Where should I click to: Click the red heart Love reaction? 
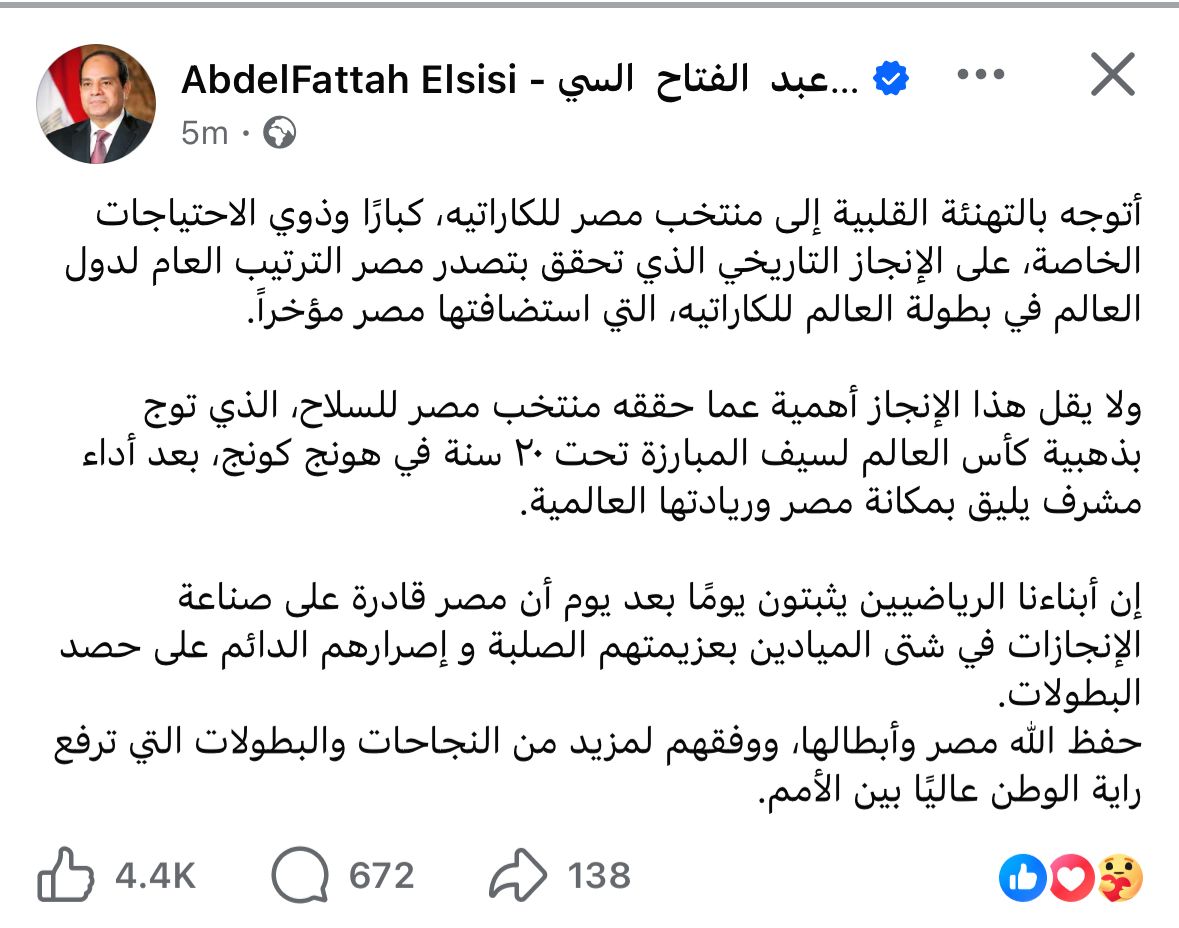pyautogui.click(x=1068, y=878)
